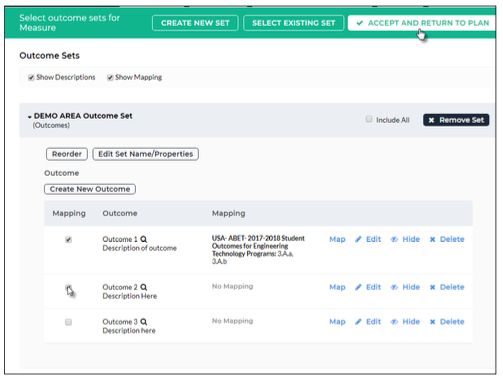Click pencil icon in Outcome 1 row

click(x=358, y=239)
